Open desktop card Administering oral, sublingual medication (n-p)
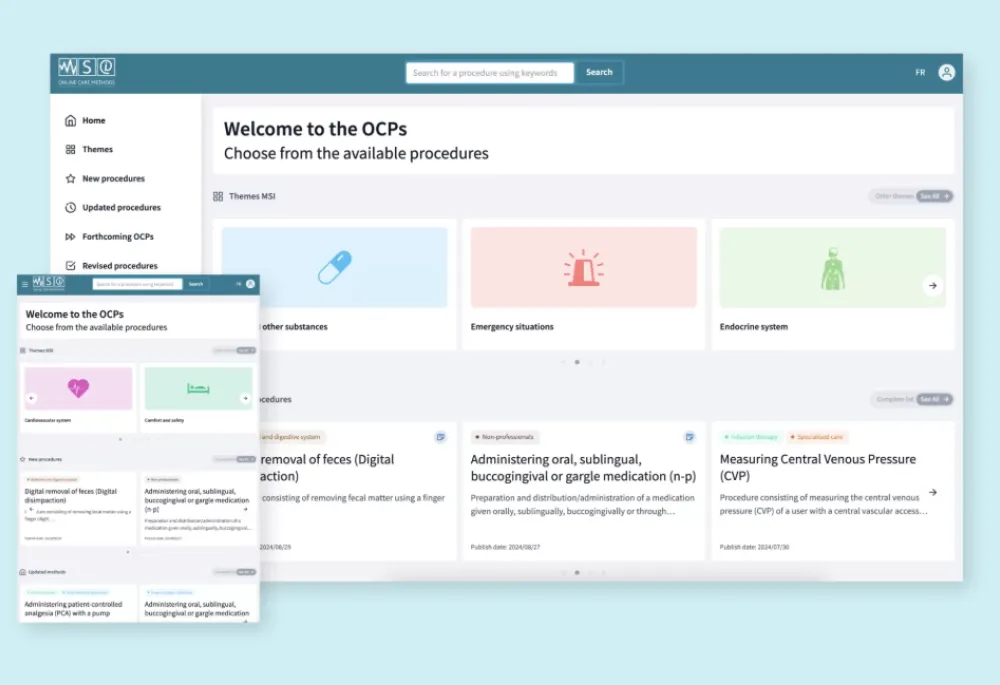This screenshot has width=1000, height=685. (584, 491)
